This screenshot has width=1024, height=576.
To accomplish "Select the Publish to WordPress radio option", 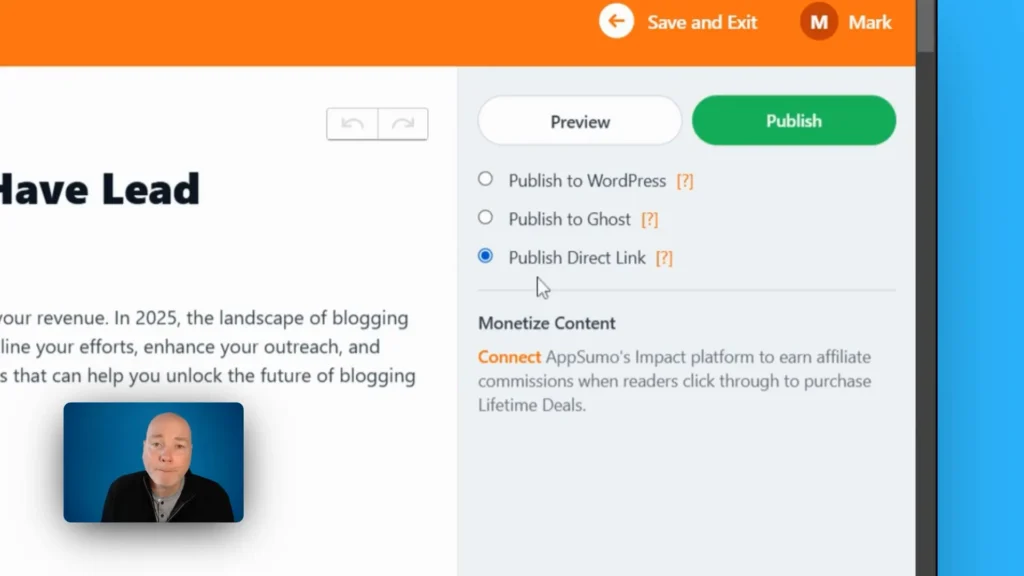I will tap(485, 179).
